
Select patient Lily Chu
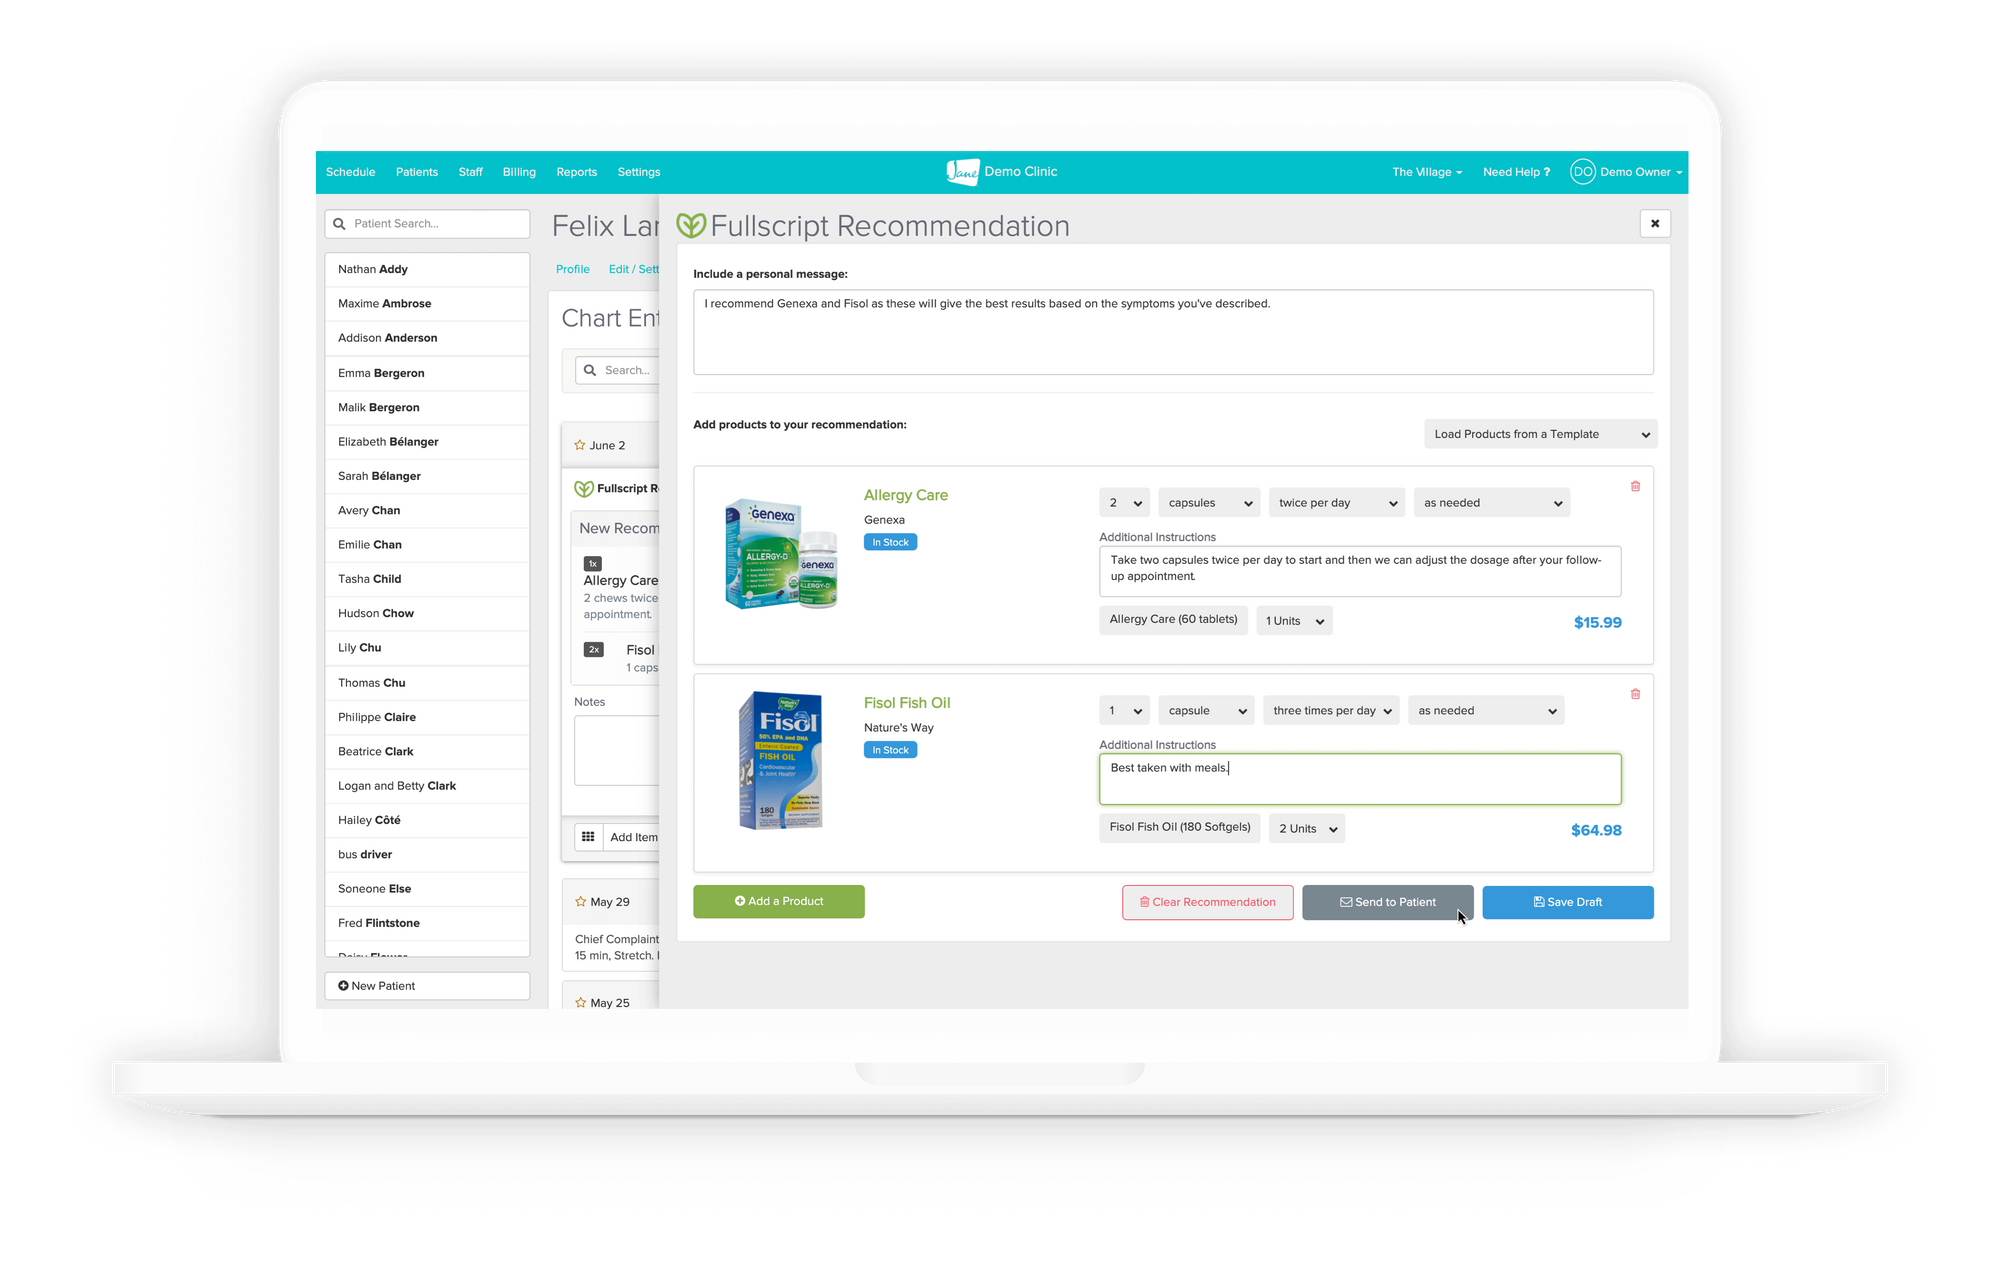coord(427,648)
